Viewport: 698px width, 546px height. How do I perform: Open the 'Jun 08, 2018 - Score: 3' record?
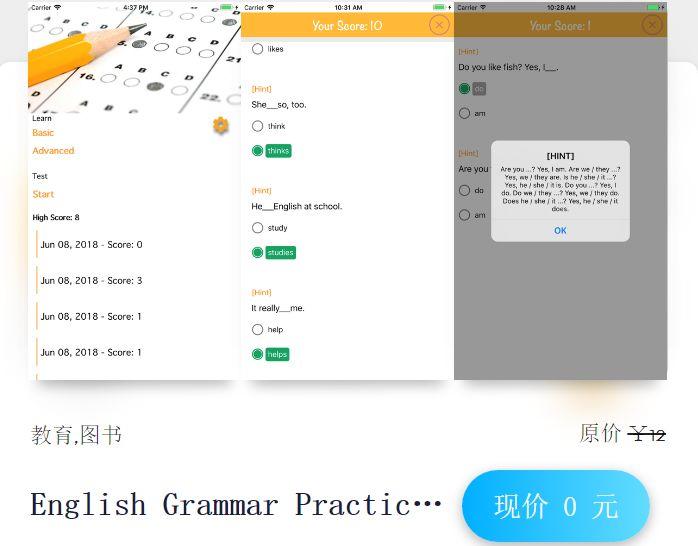tap(91, 281)
